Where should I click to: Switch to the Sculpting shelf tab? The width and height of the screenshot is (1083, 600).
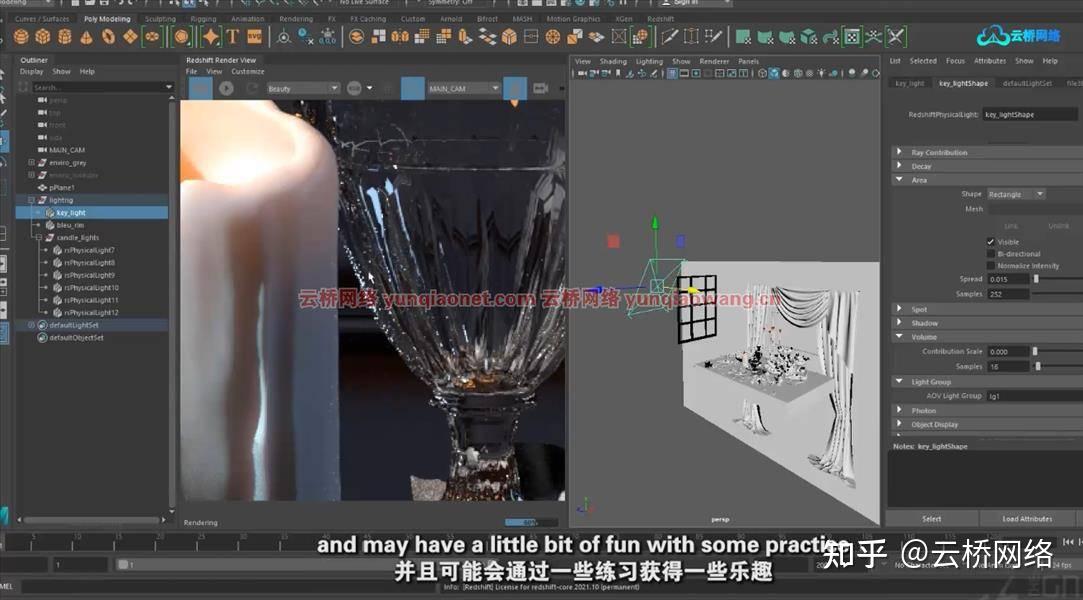(x=159, y=18)
